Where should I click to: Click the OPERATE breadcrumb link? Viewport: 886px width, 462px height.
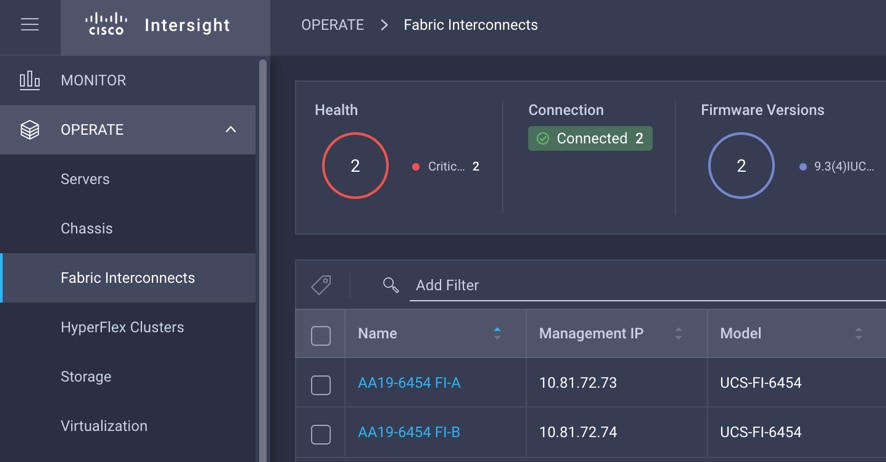coord(332,25)
